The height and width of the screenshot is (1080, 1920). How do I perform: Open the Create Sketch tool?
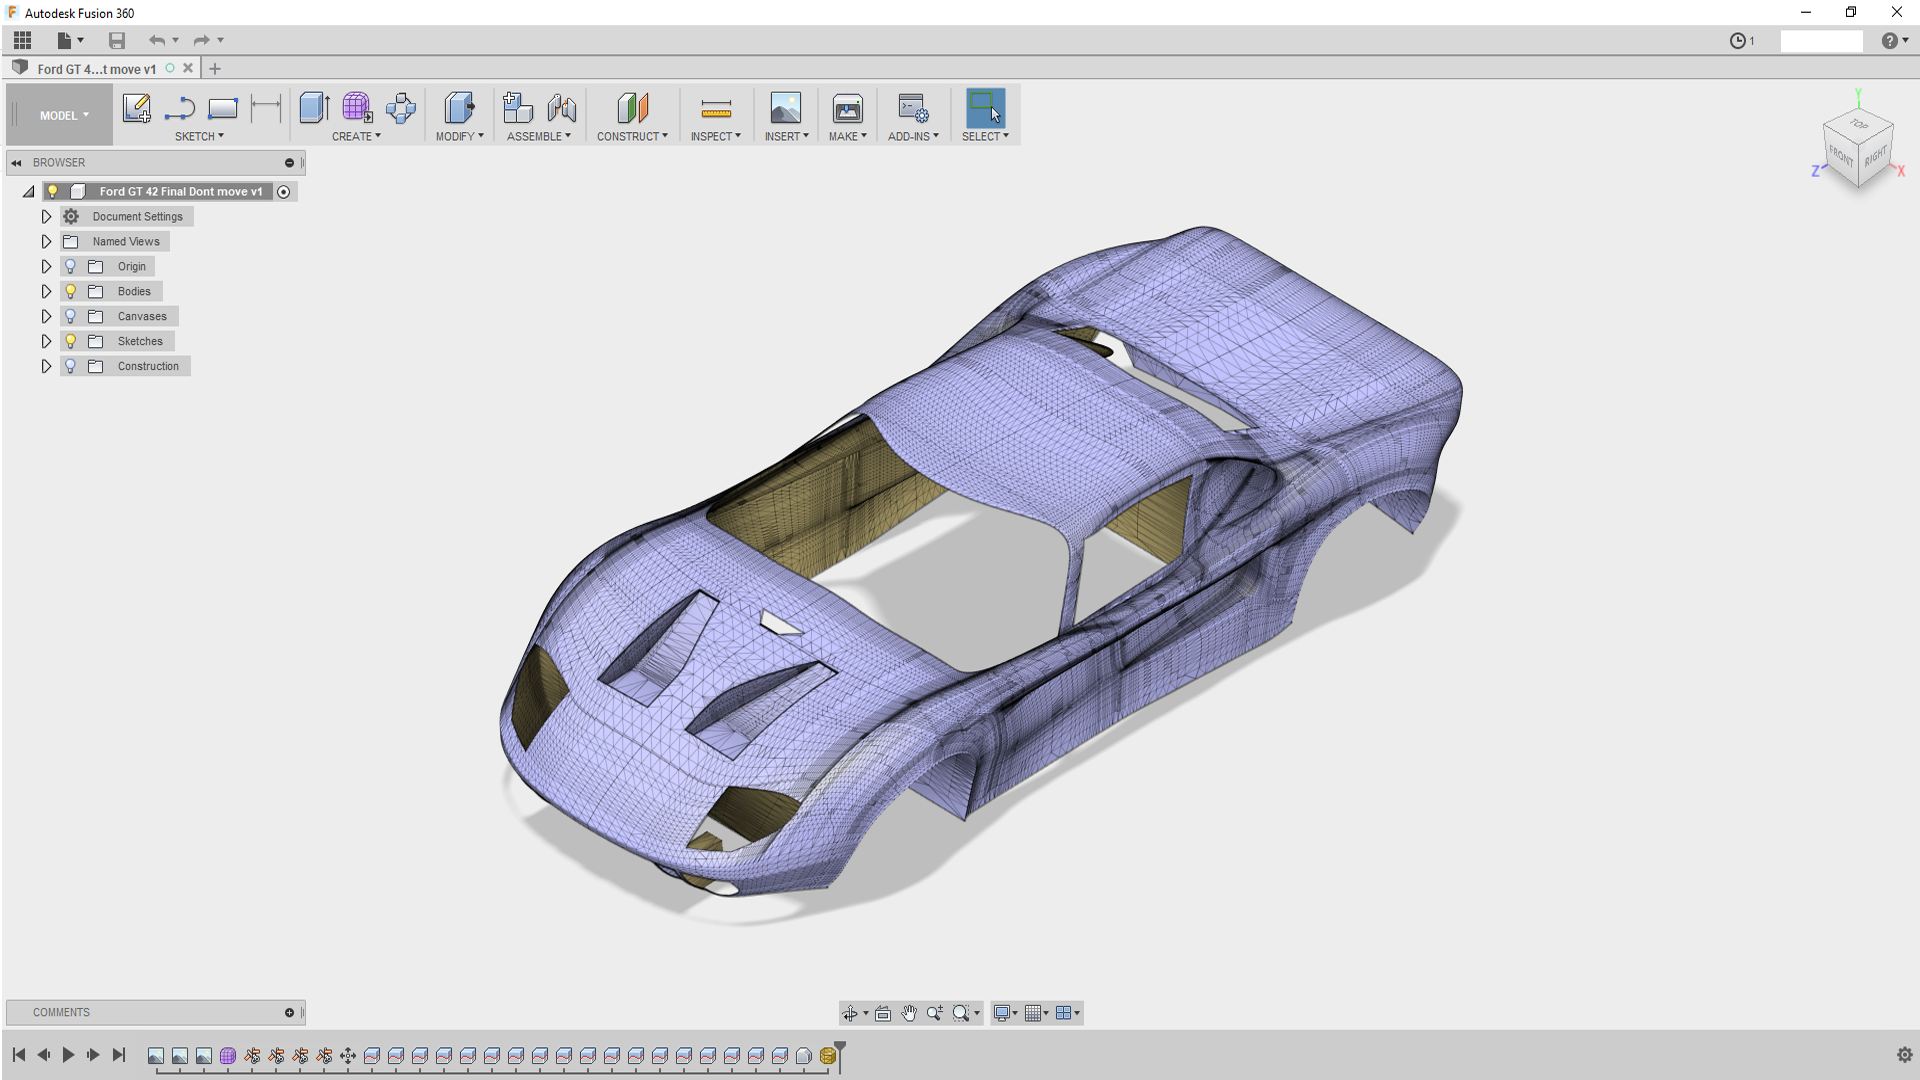137,110
